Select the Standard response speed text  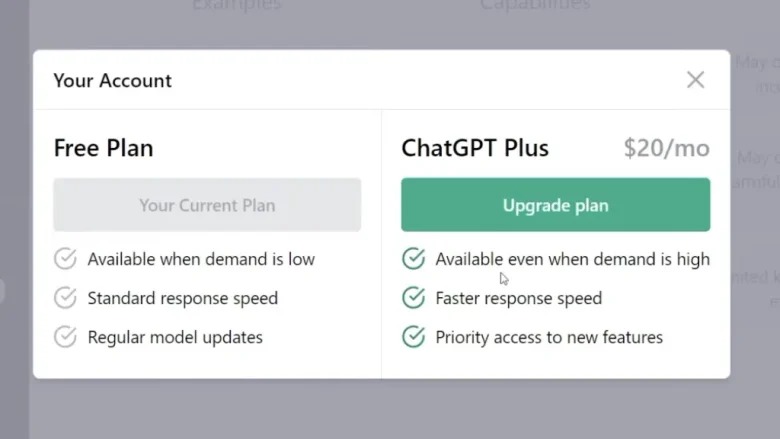(x=182, y=298)
